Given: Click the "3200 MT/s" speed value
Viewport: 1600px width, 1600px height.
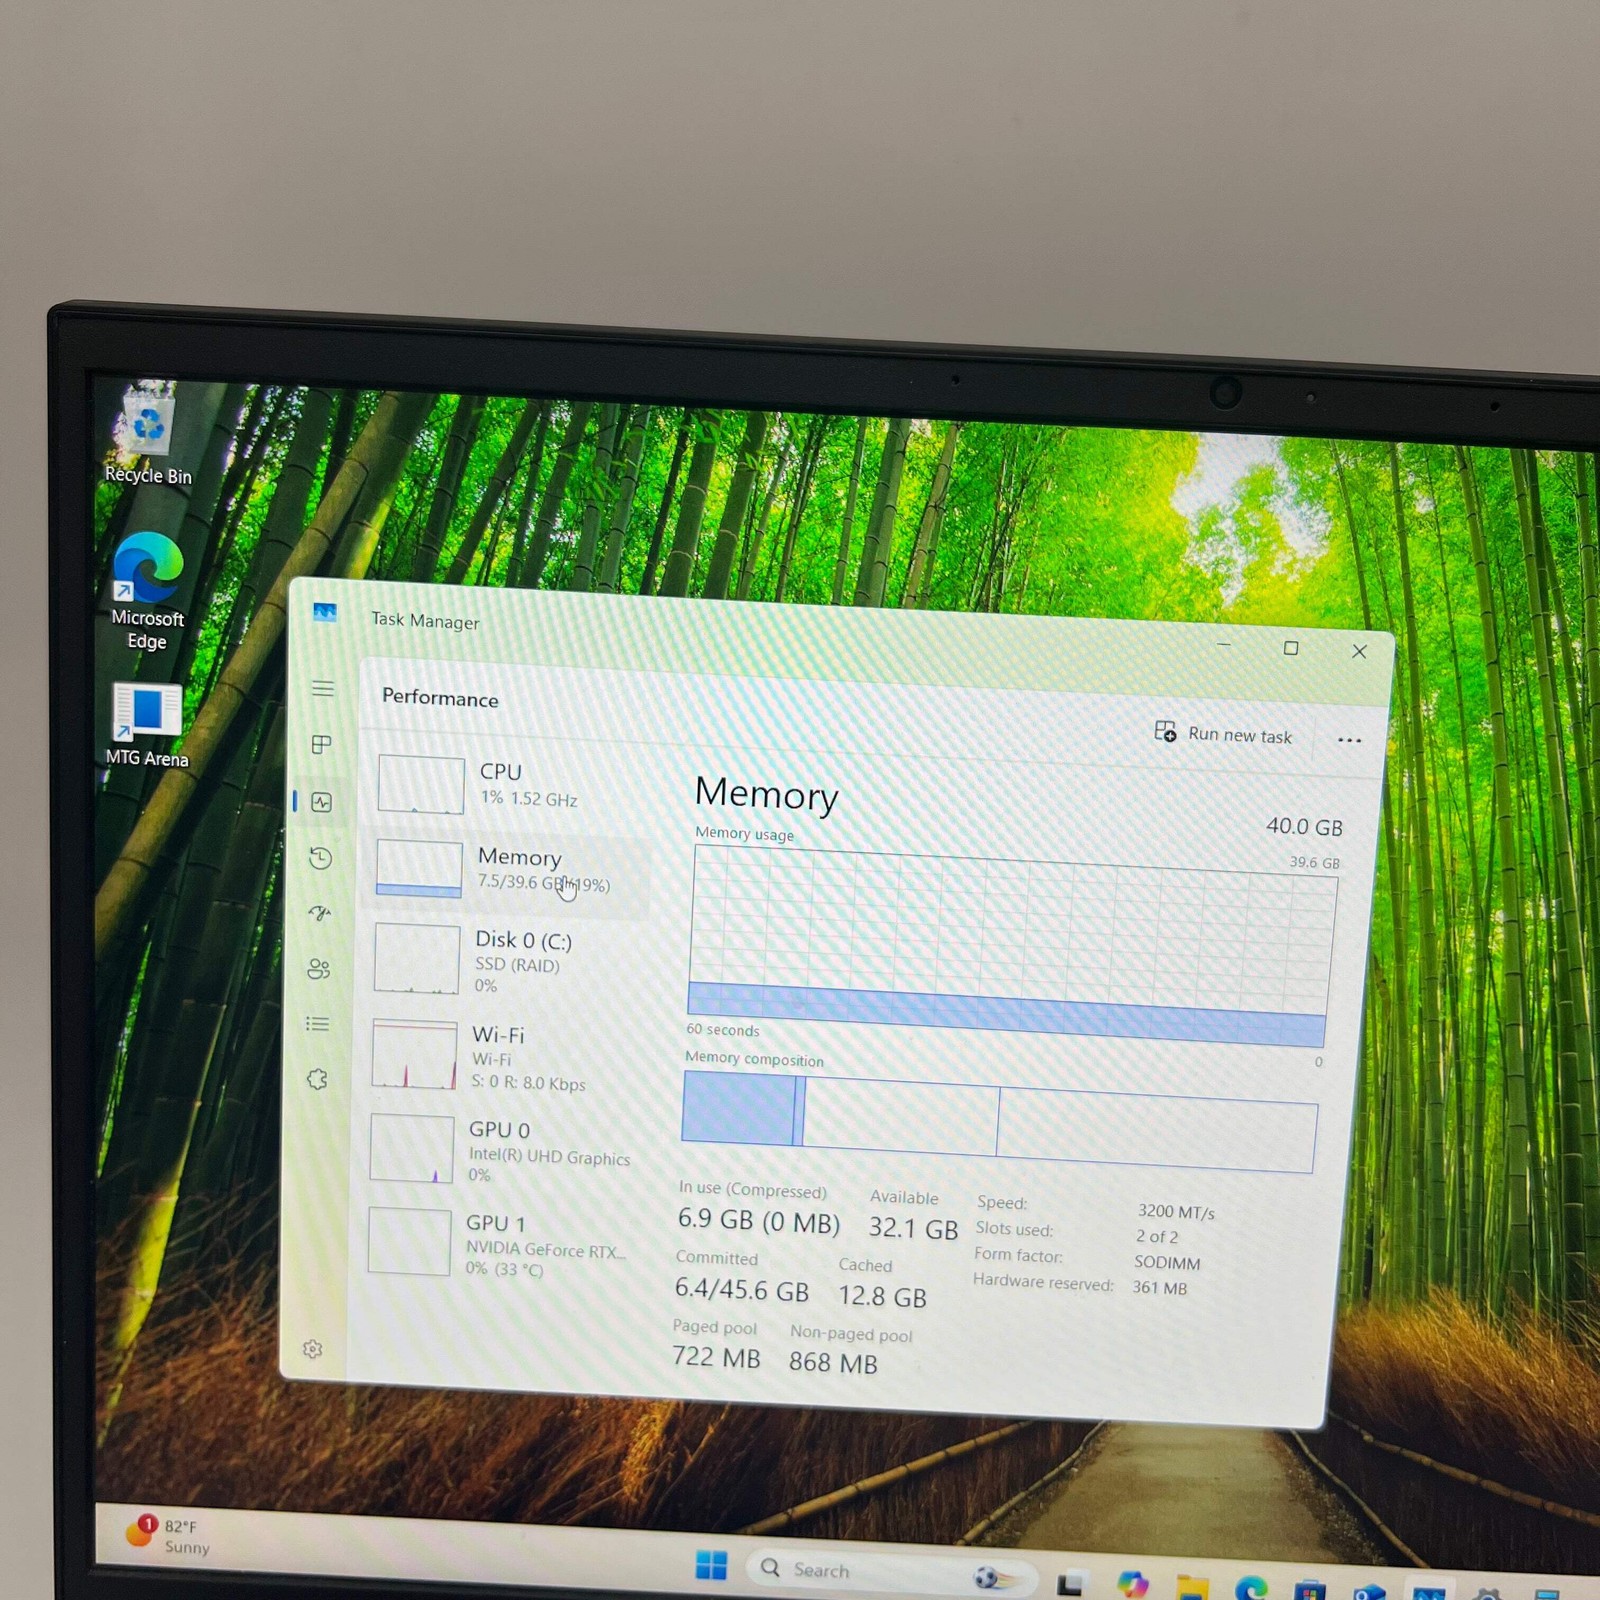Looking at the screenshot, I should 1176,1212.
